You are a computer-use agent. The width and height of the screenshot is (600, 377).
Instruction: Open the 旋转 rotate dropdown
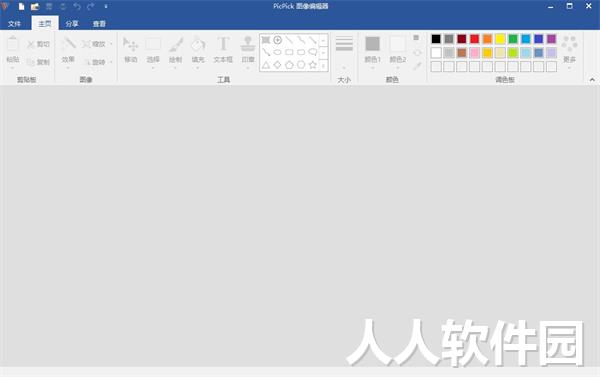point(97,62)
